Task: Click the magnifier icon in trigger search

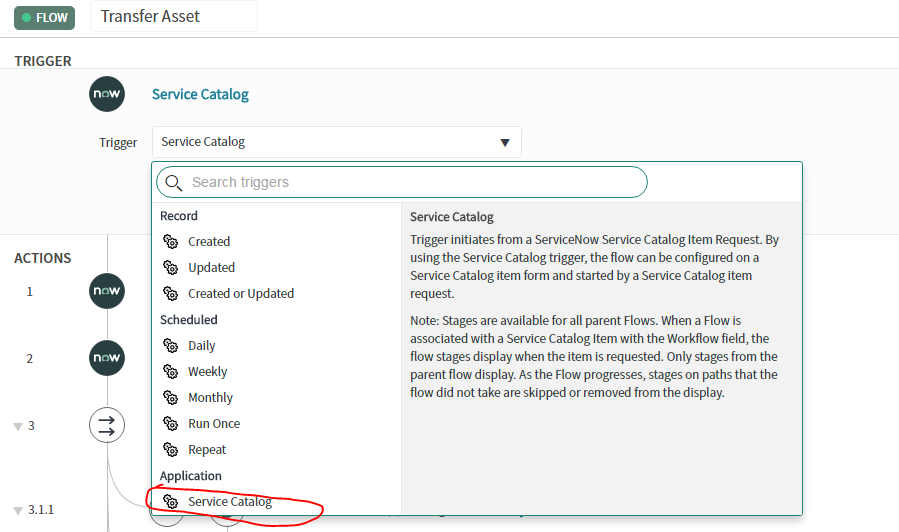Action: pos(173,182)
